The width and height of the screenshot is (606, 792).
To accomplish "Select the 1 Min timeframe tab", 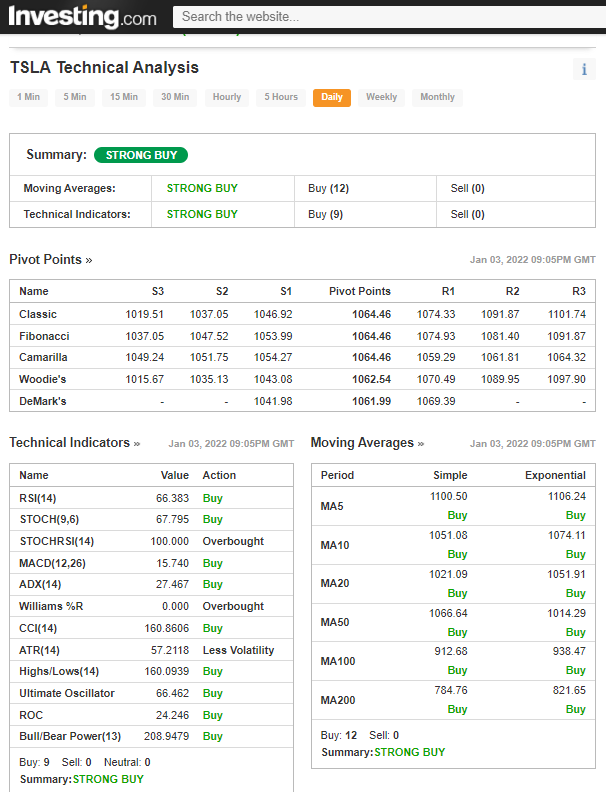I will coord(28,97).
